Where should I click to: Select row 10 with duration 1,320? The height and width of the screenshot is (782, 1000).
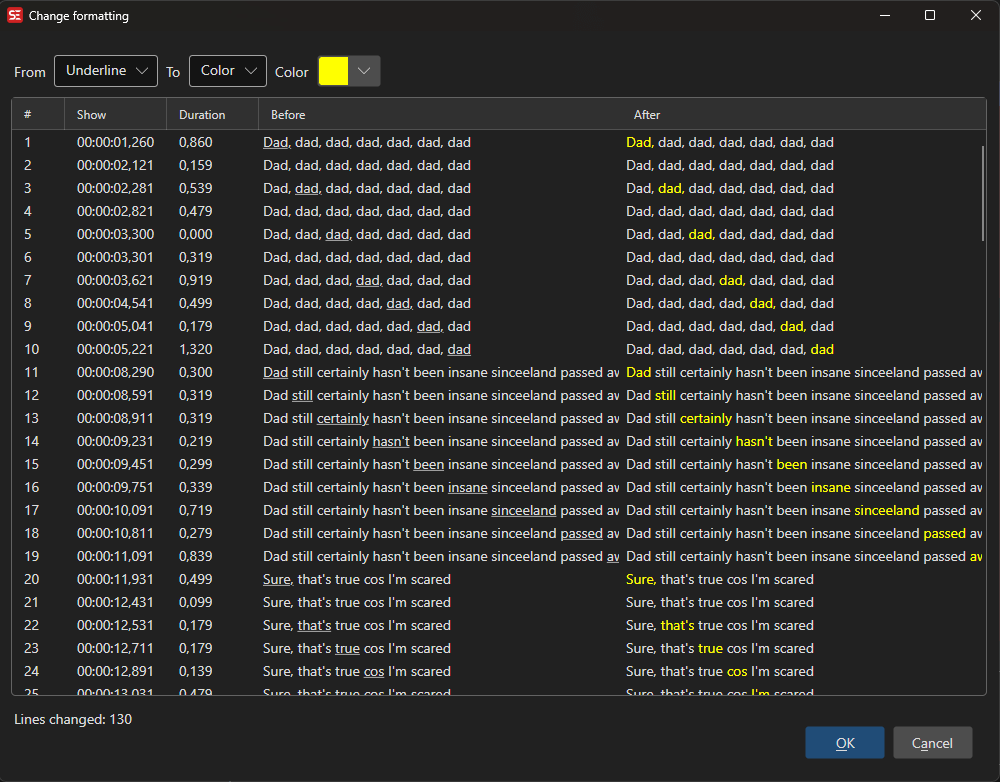pos(300,349)
